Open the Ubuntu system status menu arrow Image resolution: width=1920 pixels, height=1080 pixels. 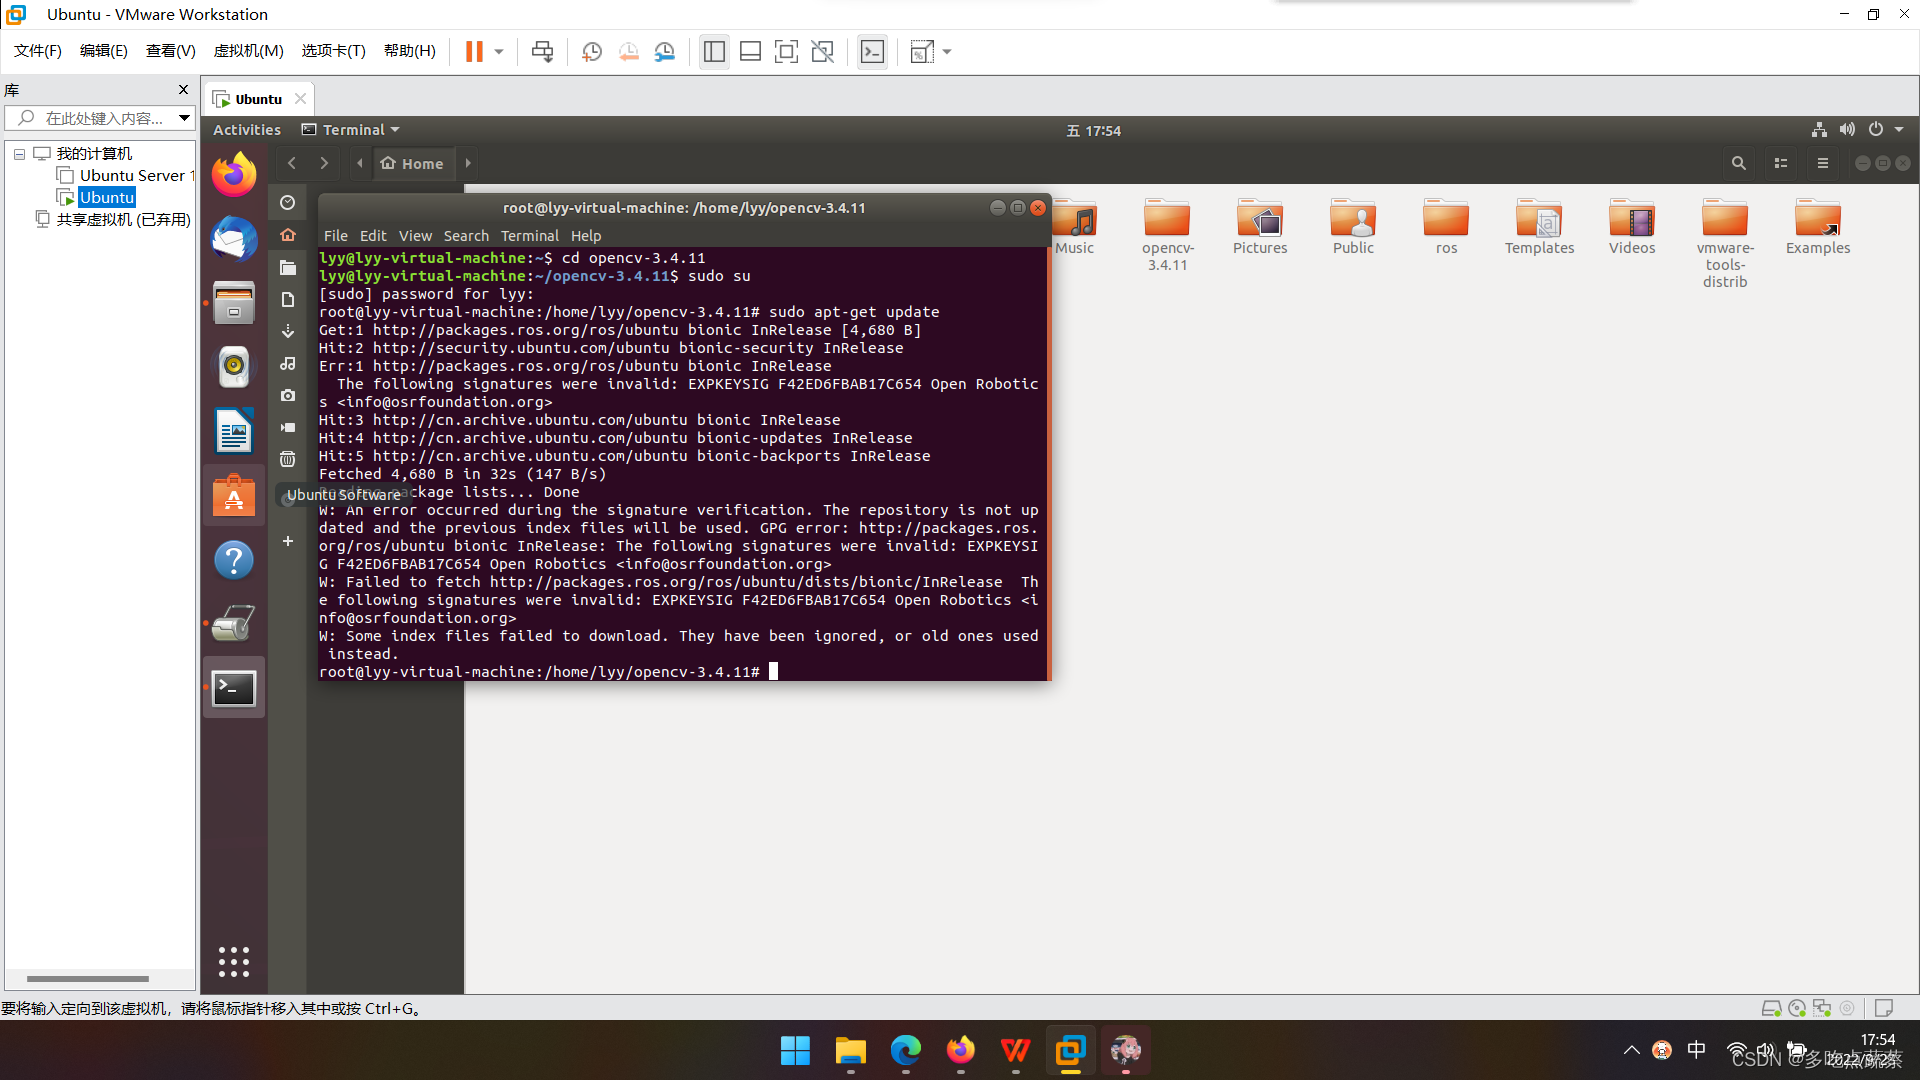[1900, 130]
